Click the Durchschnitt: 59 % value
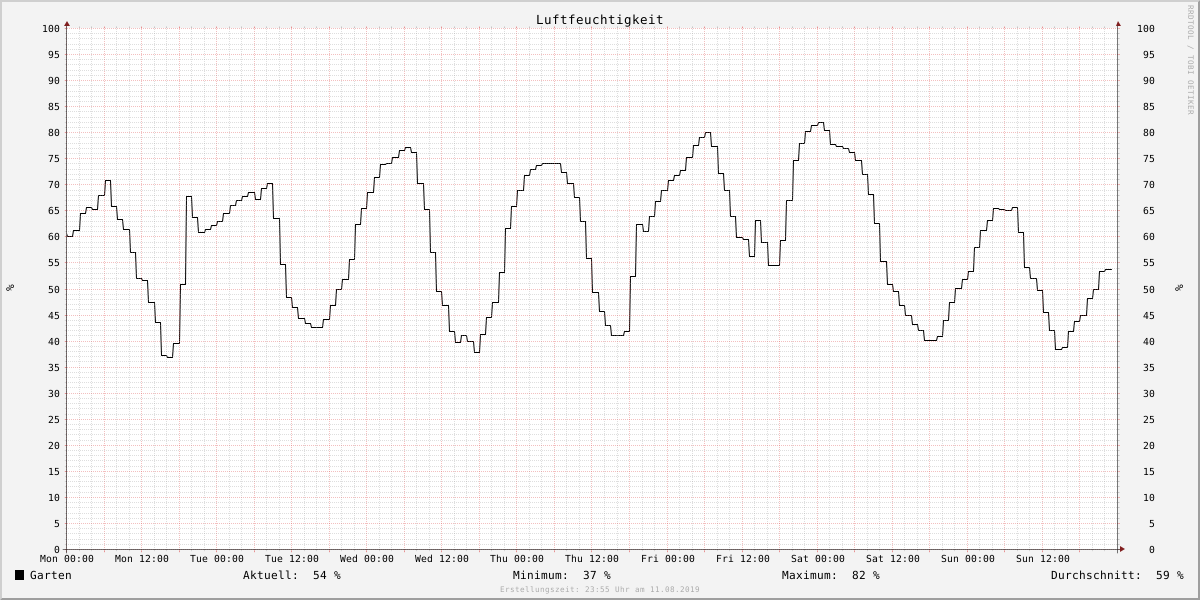 tap(1117, 575)
